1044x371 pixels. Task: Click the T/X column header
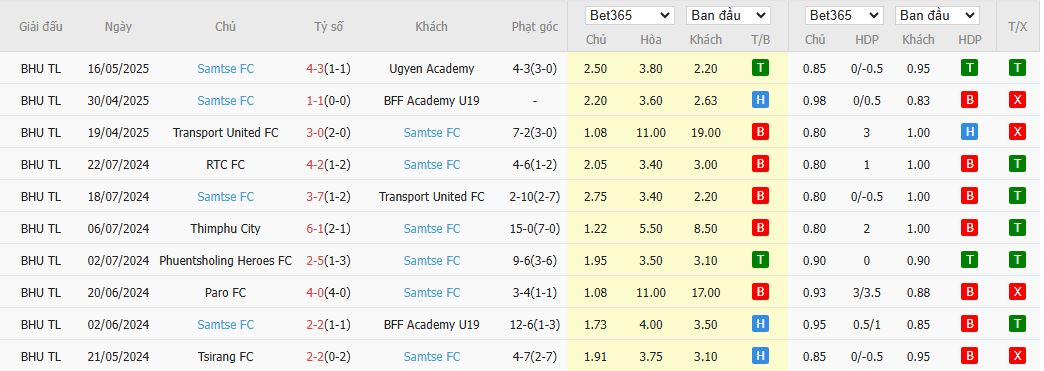pyautogui.click(x=1017, y=27)
